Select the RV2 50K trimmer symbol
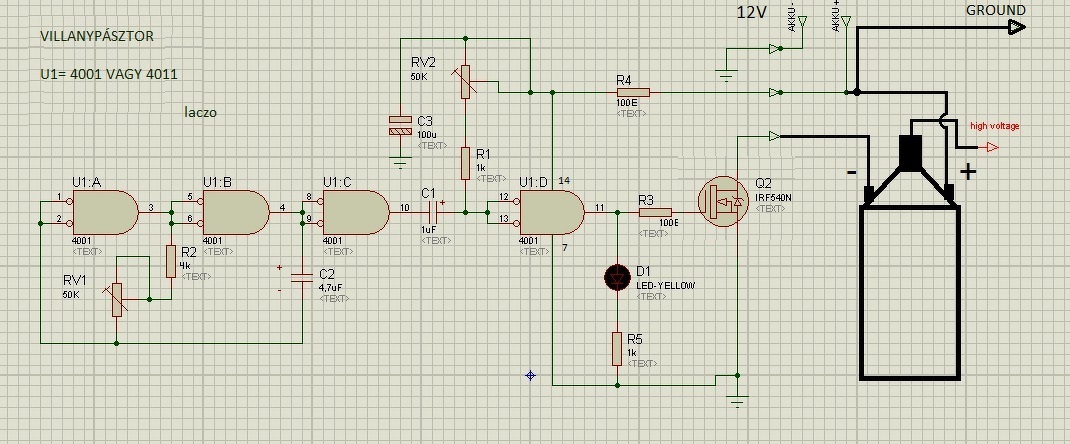Screen dimensions: 1070x444 coord(465,82)
